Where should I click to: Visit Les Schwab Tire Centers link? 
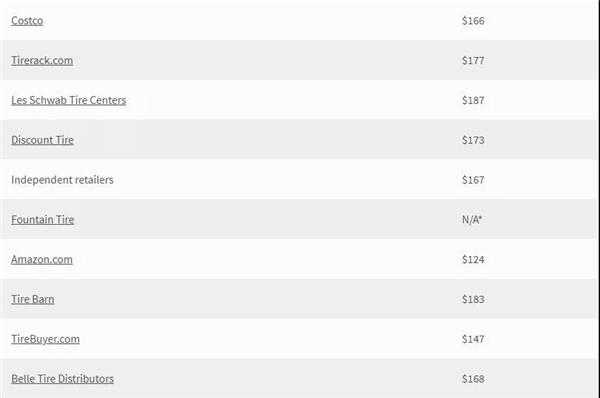[x=68, y=100]
